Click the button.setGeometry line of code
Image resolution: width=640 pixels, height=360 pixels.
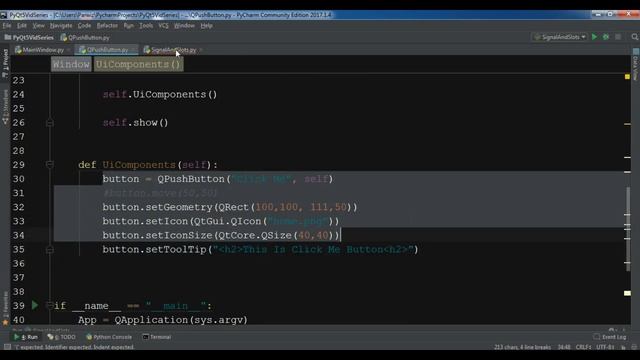[230, 207]
